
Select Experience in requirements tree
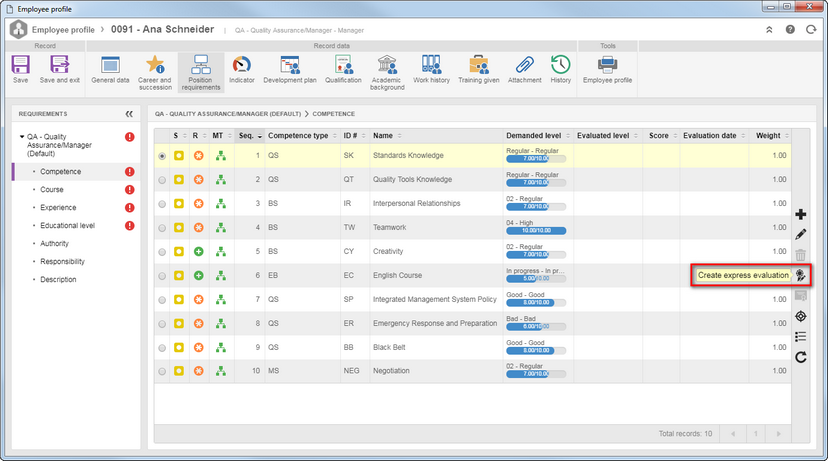pos(58,208)
